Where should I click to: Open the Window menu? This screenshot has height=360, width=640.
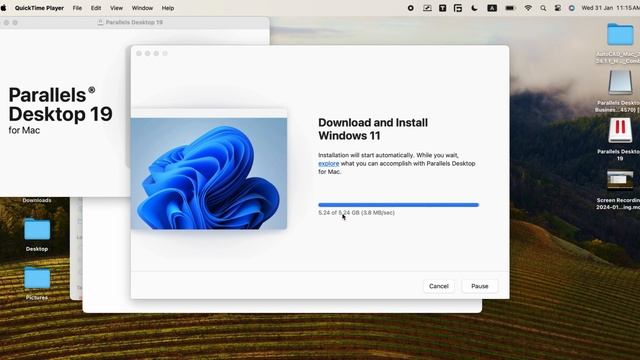[142, 8]
